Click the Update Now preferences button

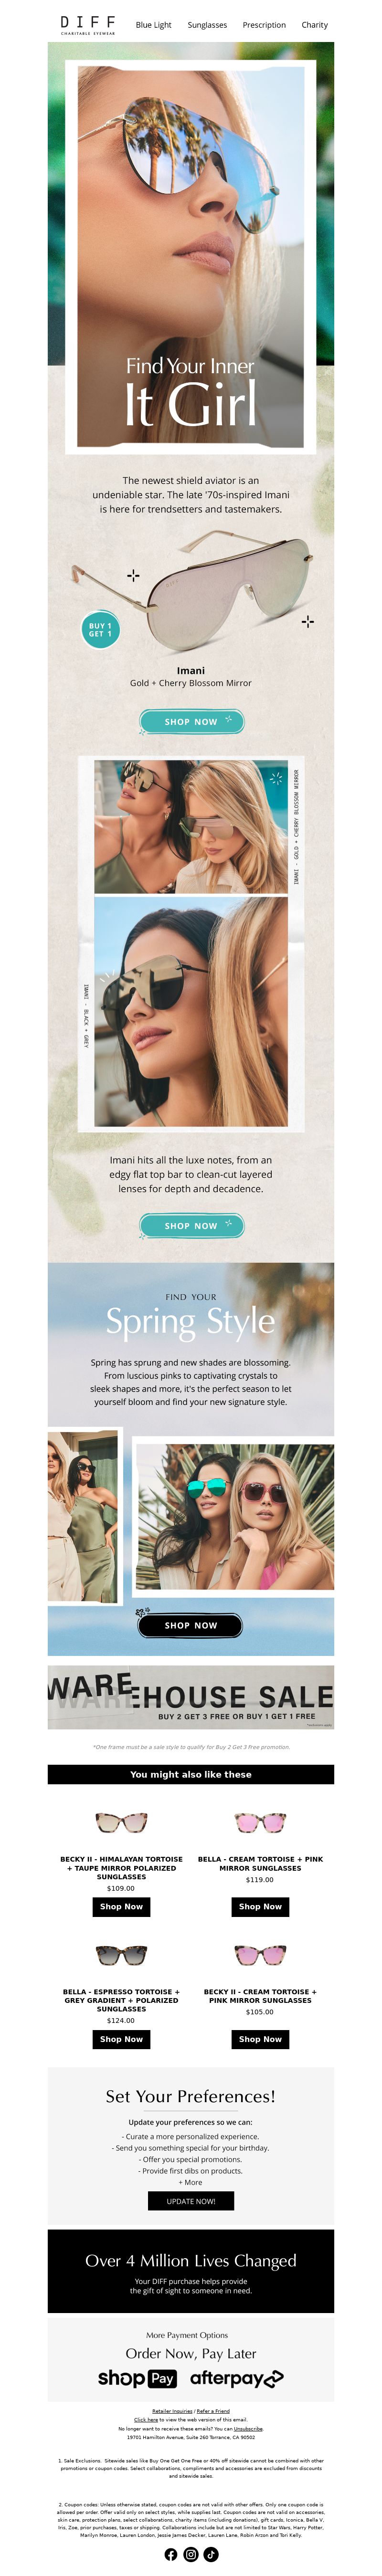click(191, 2200)
